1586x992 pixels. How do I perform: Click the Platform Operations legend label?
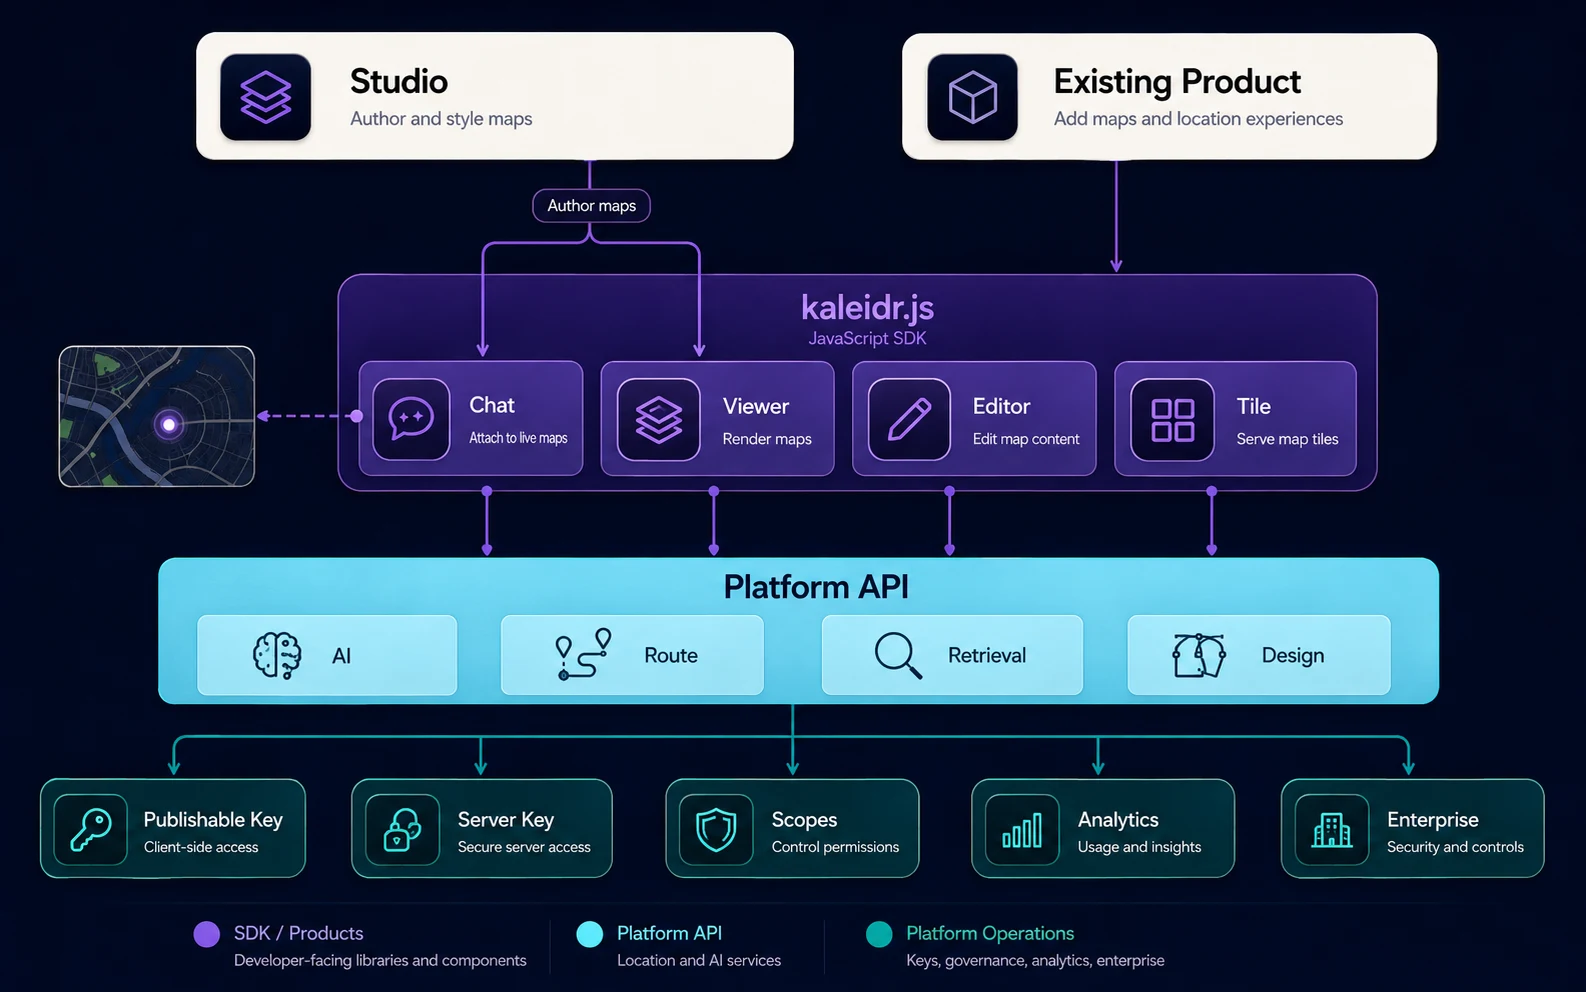coord(990,933)
